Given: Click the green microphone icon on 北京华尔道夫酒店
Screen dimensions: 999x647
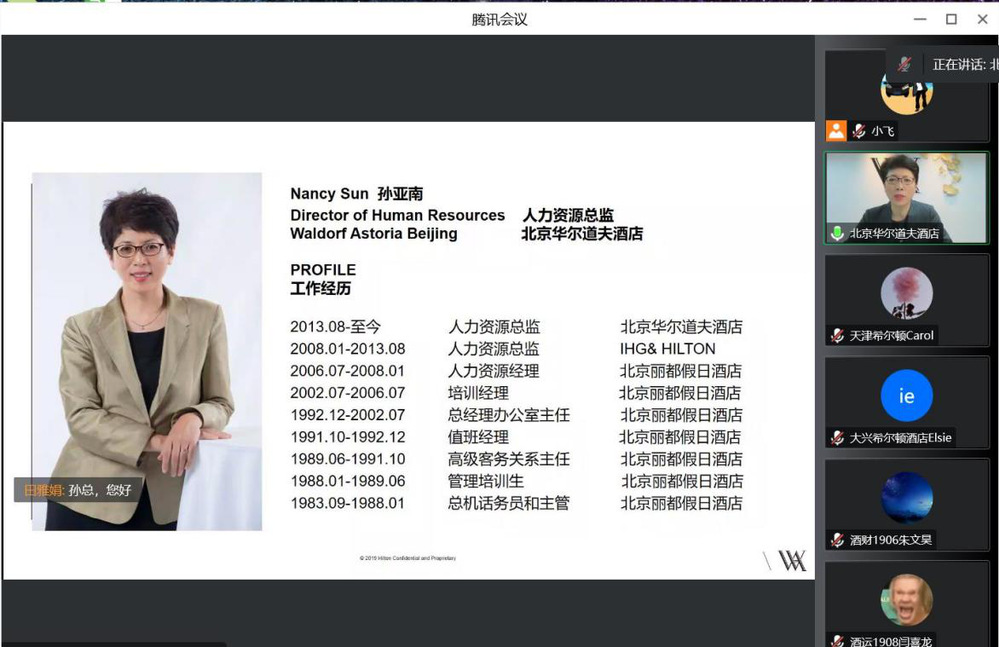Looking at the screenshot, I should coord(837,233).
